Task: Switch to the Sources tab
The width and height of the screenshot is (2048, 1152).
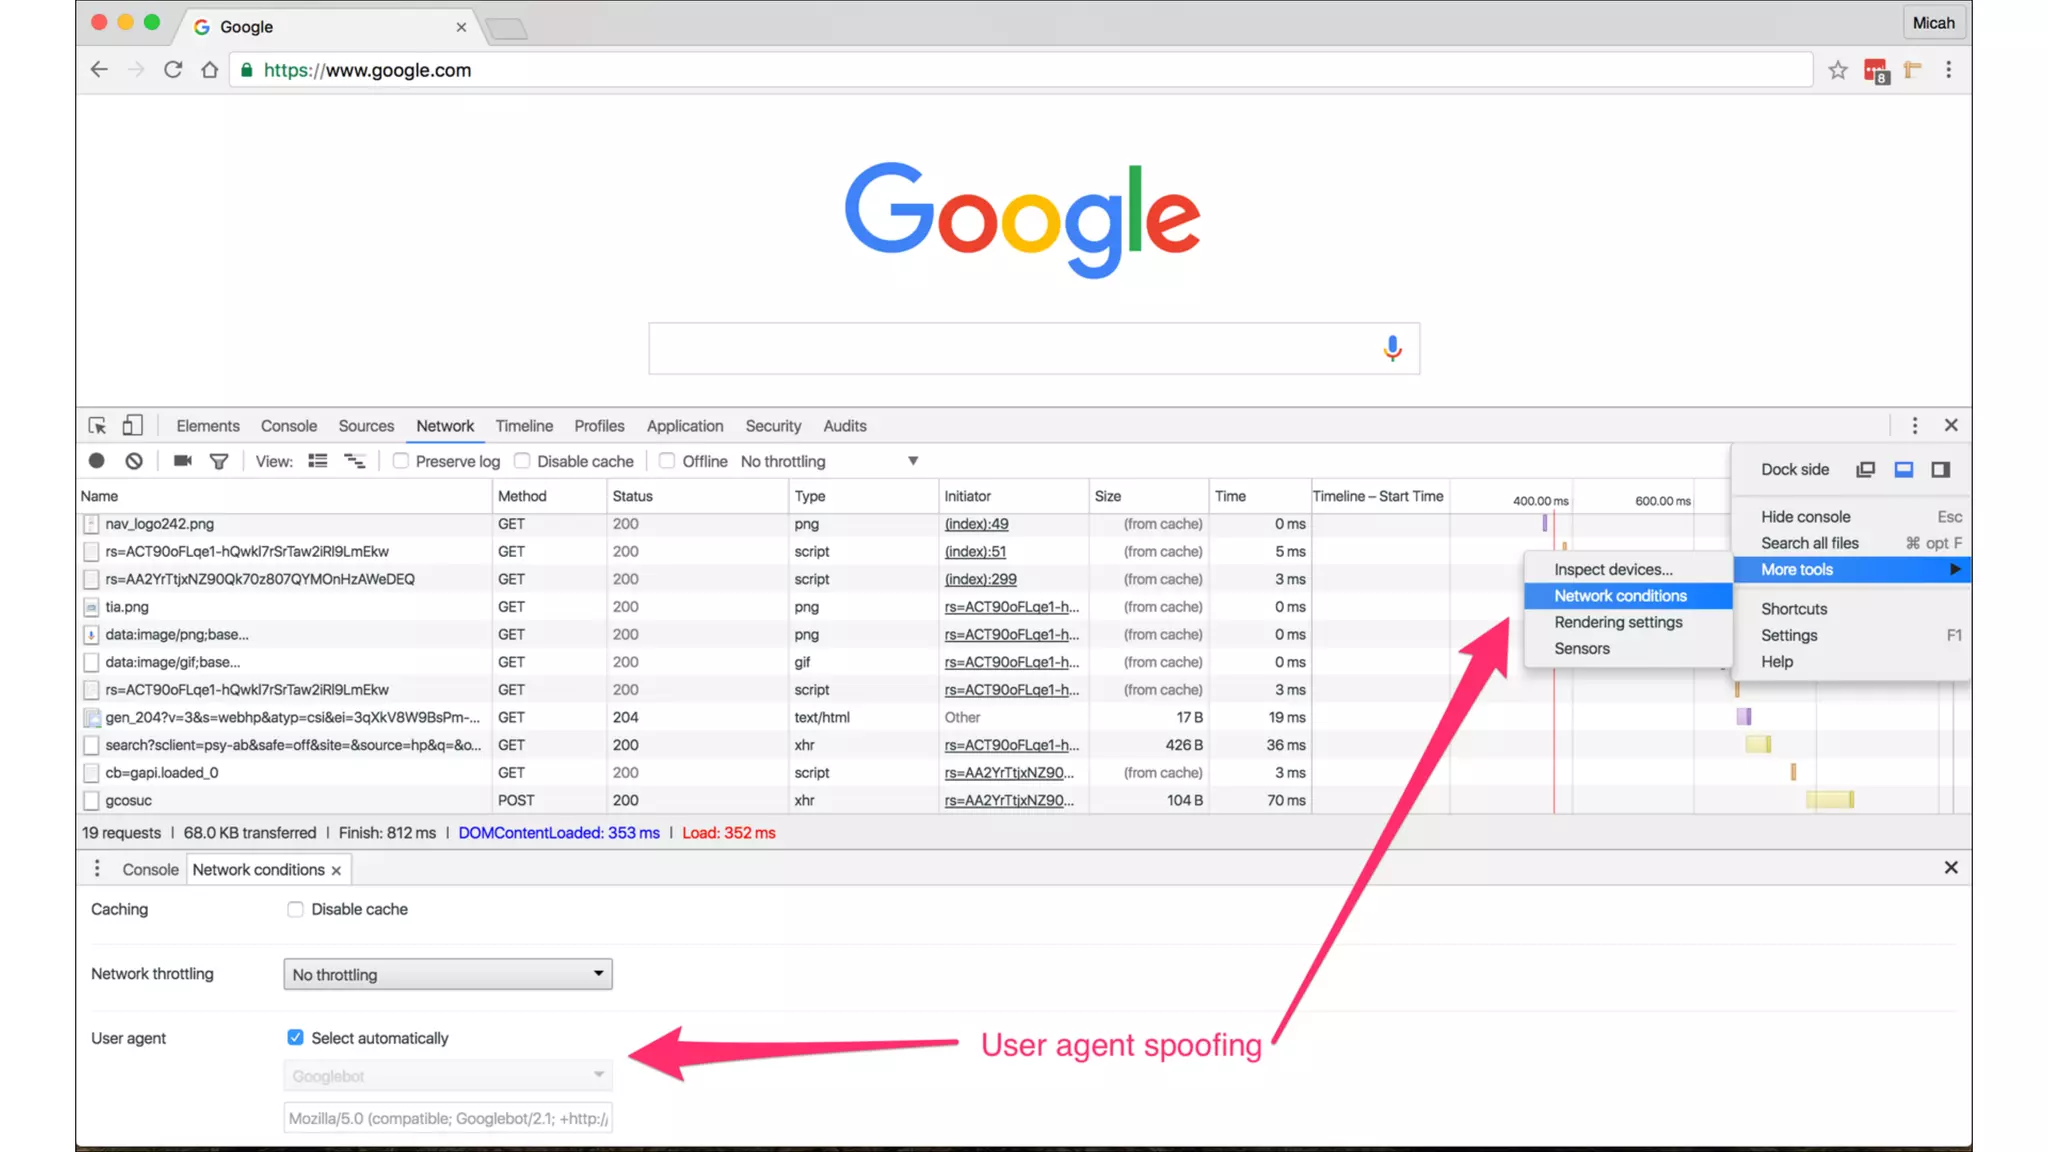Action: [x=366, y=426]
